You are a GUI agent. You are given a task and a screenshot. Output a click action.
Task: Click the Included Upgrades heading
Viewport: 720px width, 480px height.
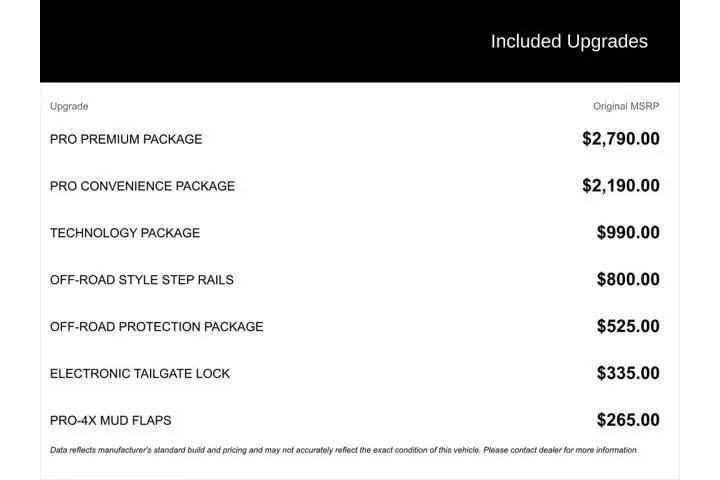coord(568,41)
